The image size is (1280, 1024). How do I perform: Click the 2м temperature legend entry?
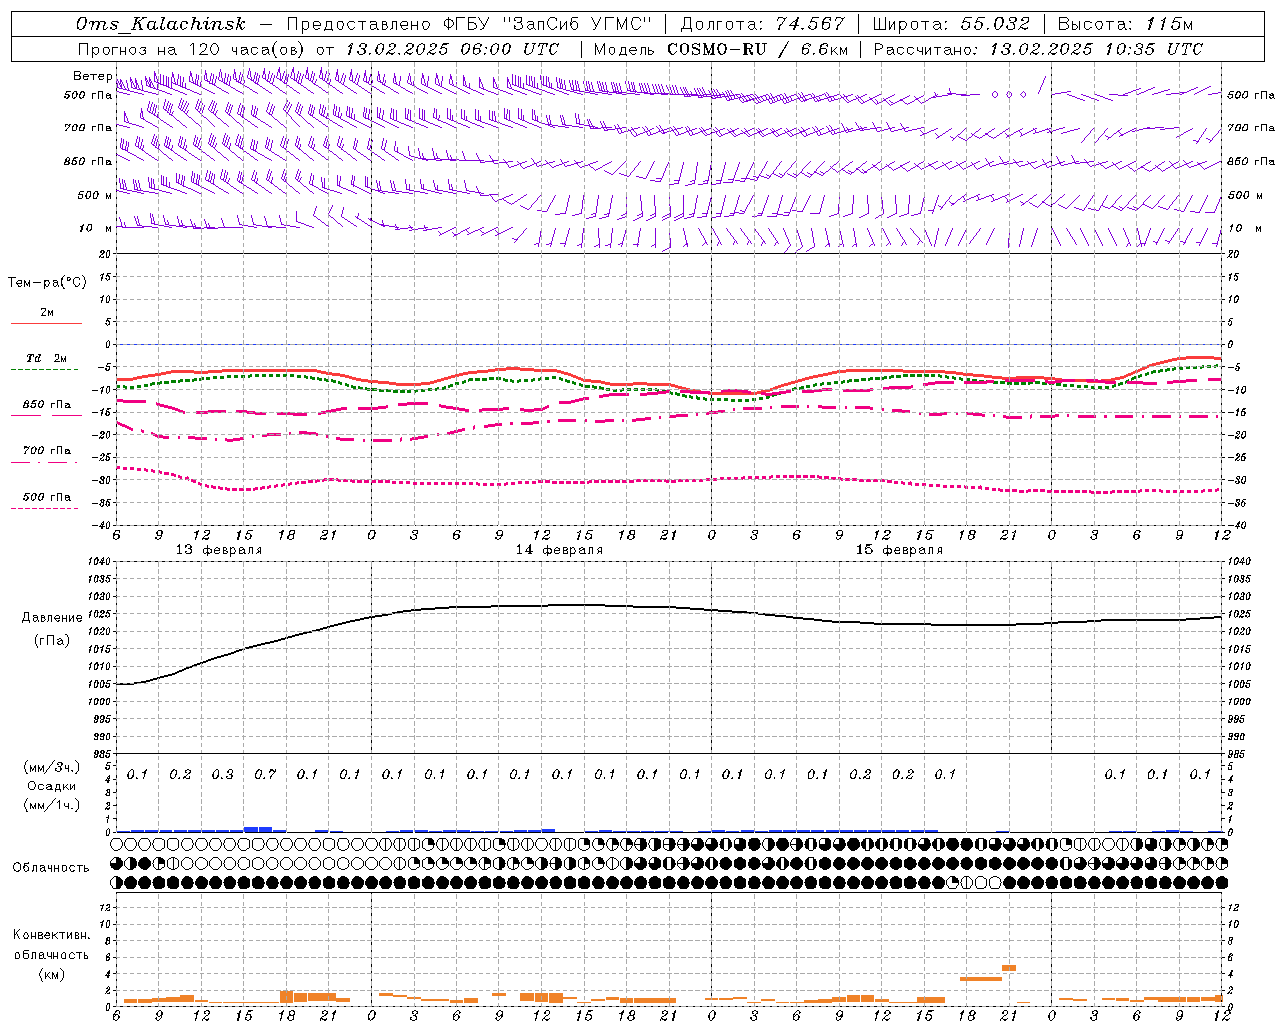[x=47, y=313]
